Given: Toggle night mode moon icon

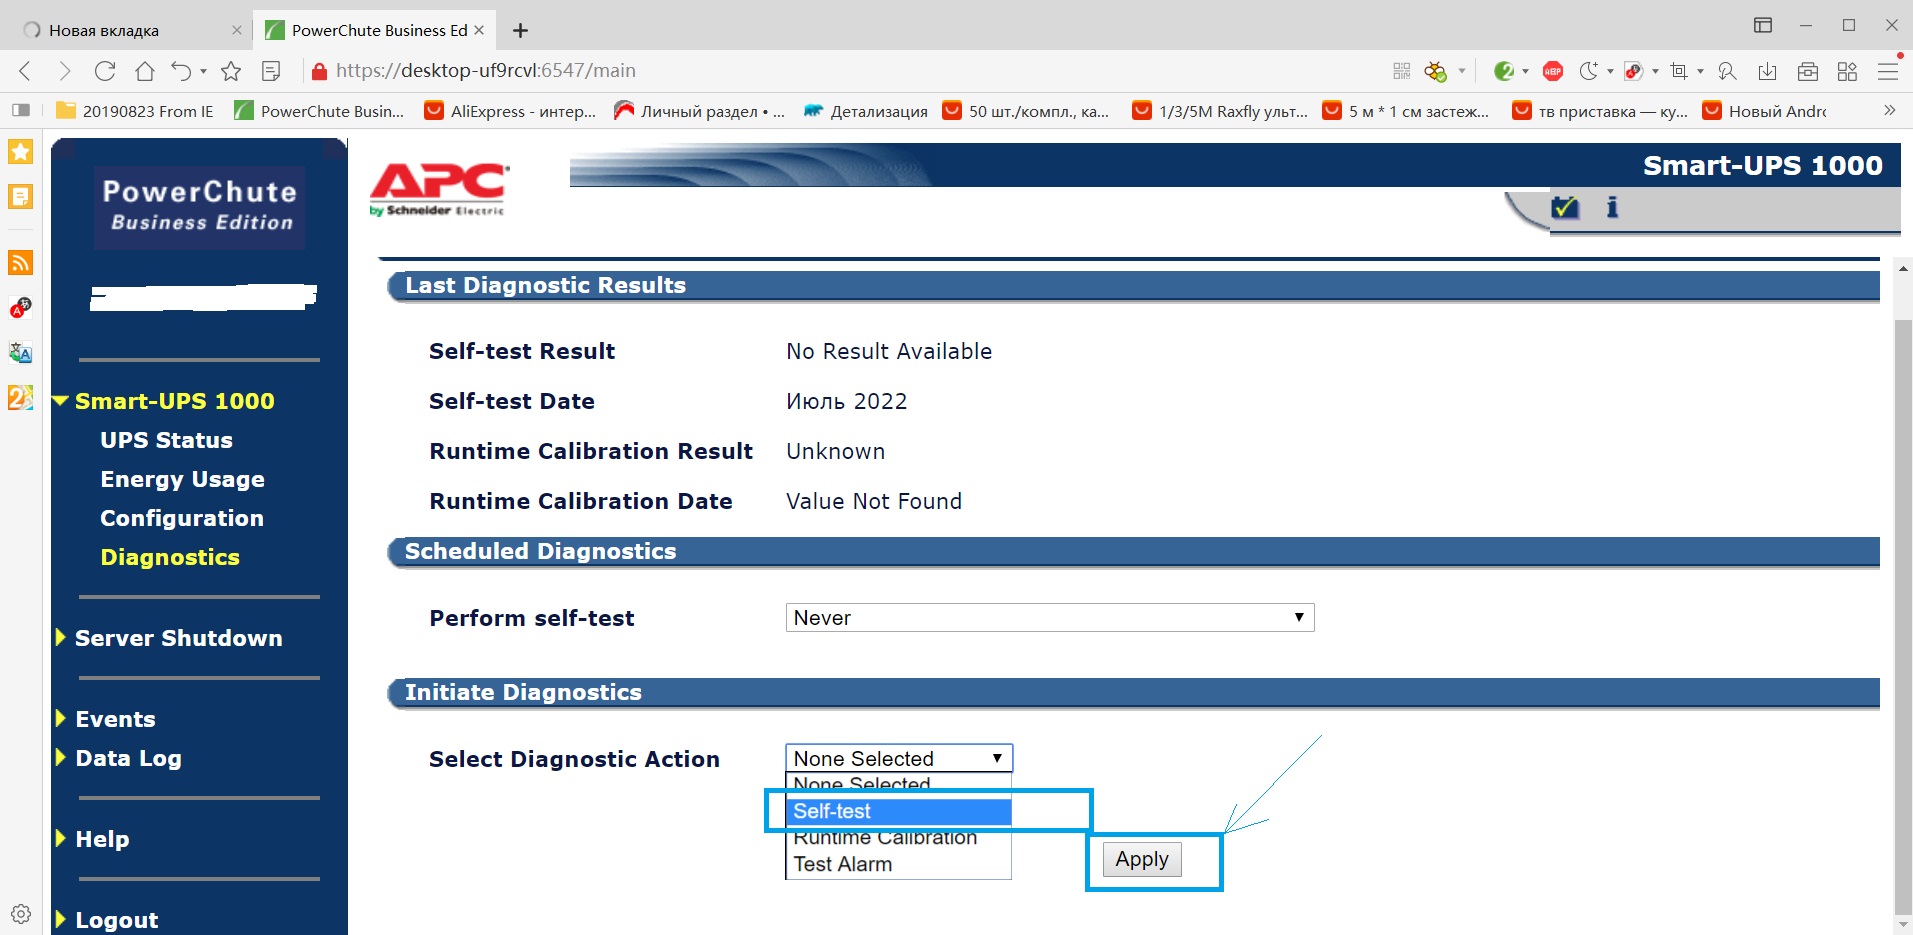Looking at the screenshot, I should pyautogui.click(x=1588, y=71).
